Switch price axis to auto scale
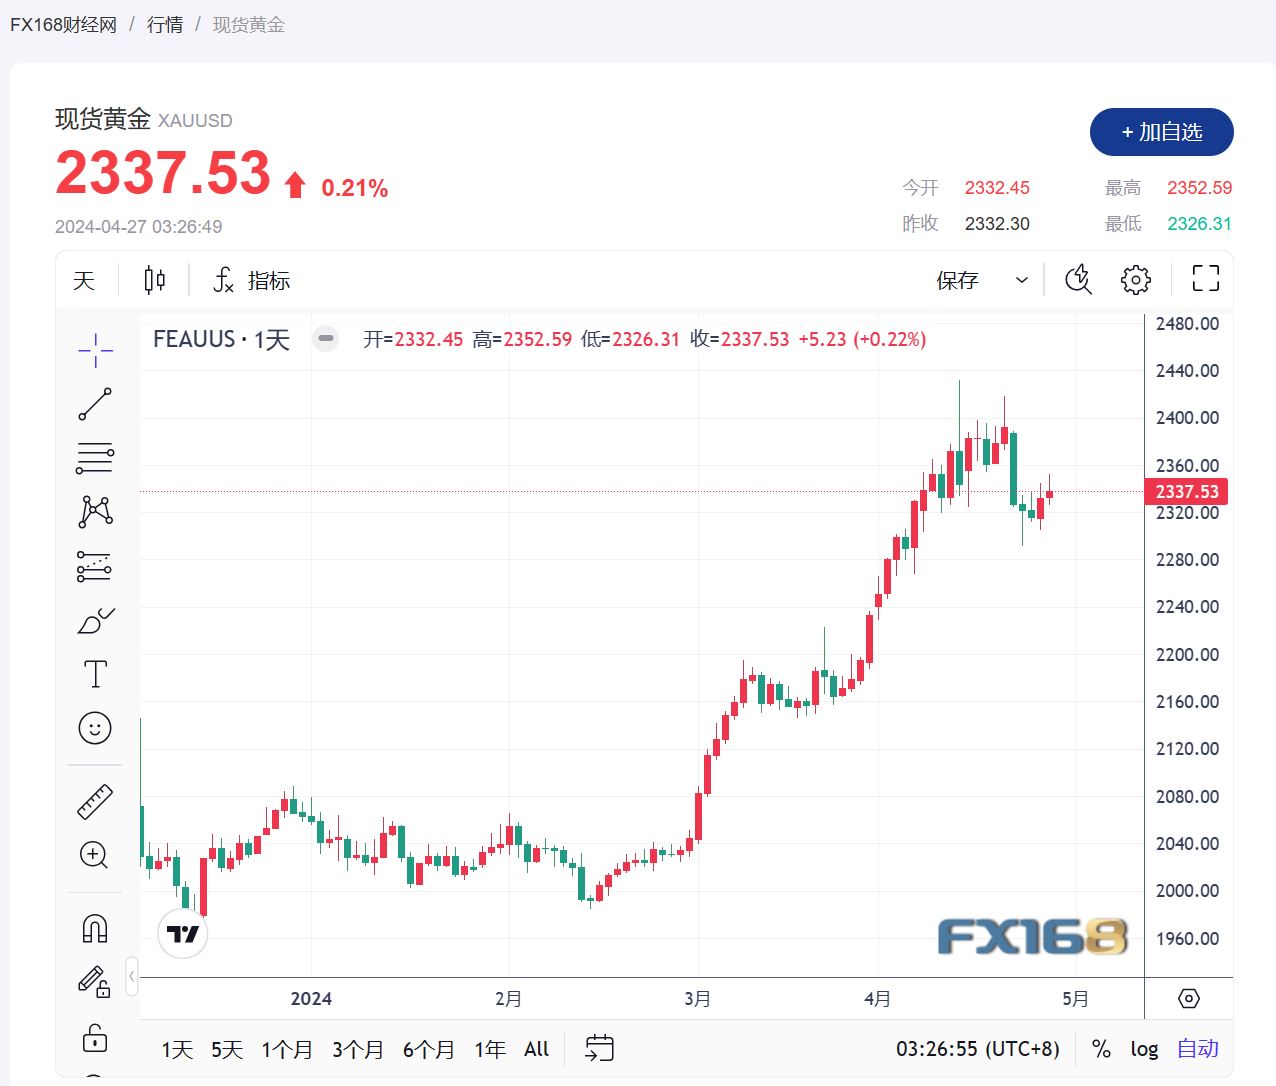The height and width of the screenshot is (1086, 1276). 1197,1049
